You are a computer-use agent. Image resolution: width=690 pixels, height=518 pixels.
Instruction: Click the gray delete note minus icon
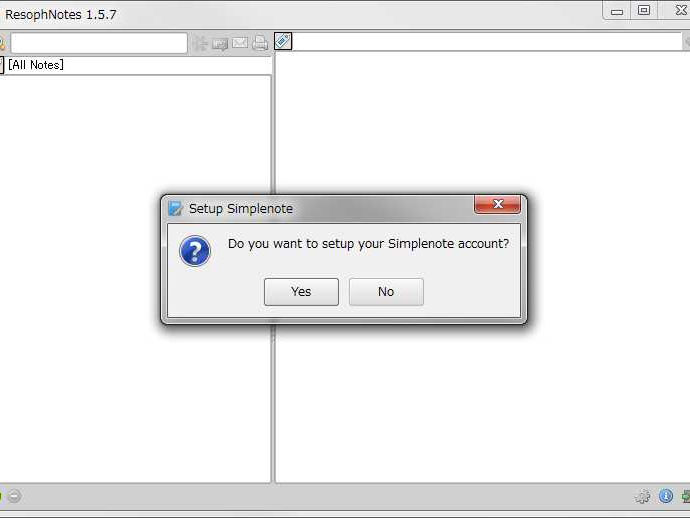point(14,496)
